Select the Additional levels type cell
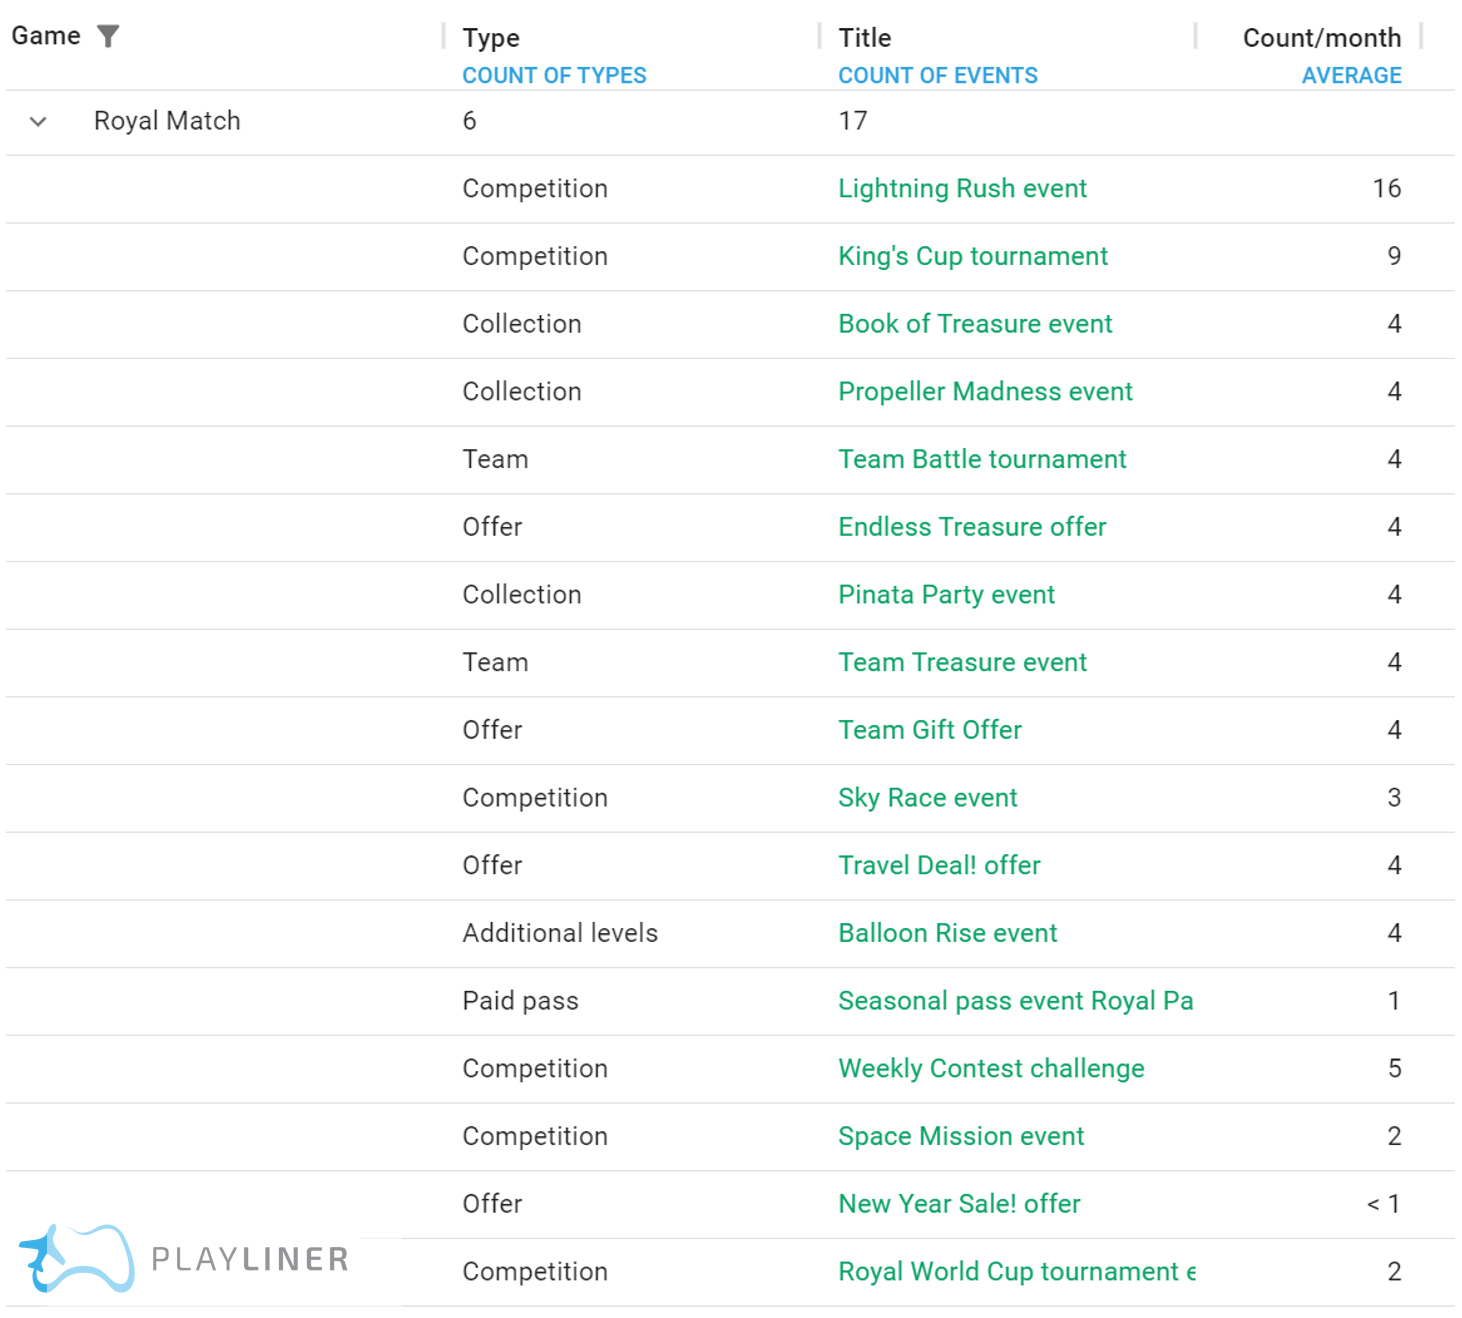Image resolution: width=1462 pixels, height=1318 pixels. pos(560,934)
